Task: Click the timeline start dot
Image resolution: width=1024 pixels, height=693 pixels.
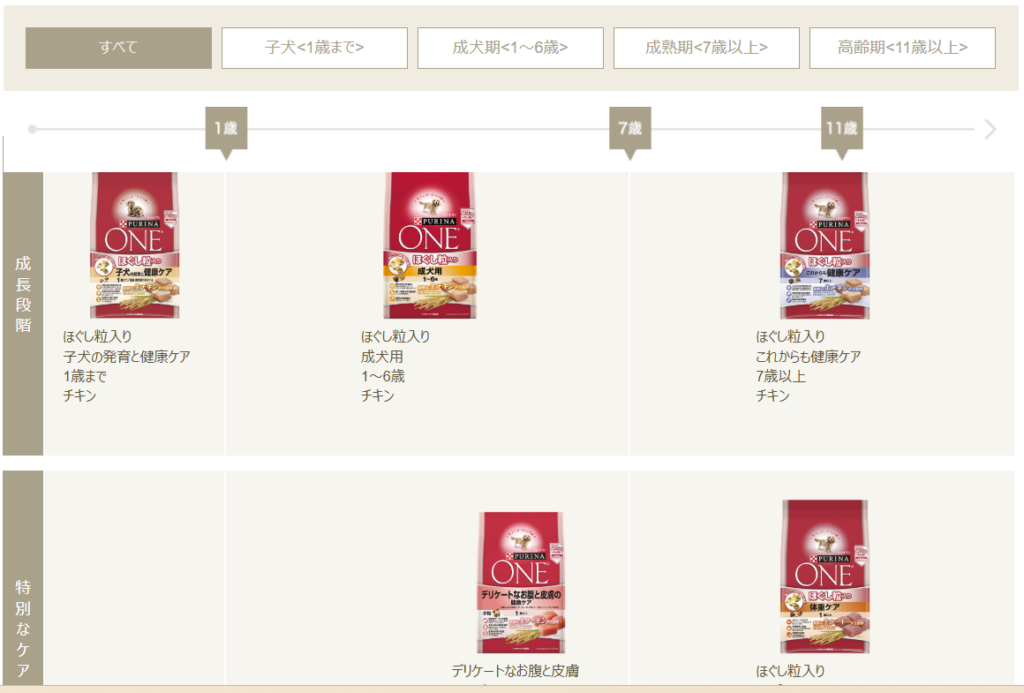Action: (x=32, y=129)
